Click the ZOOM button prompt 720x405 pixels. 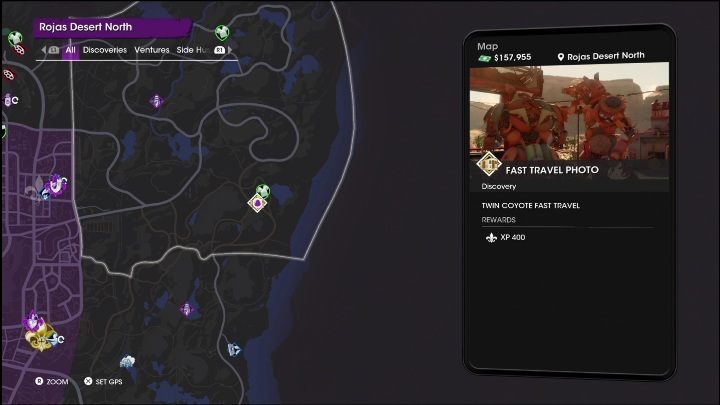click(51, 382)
